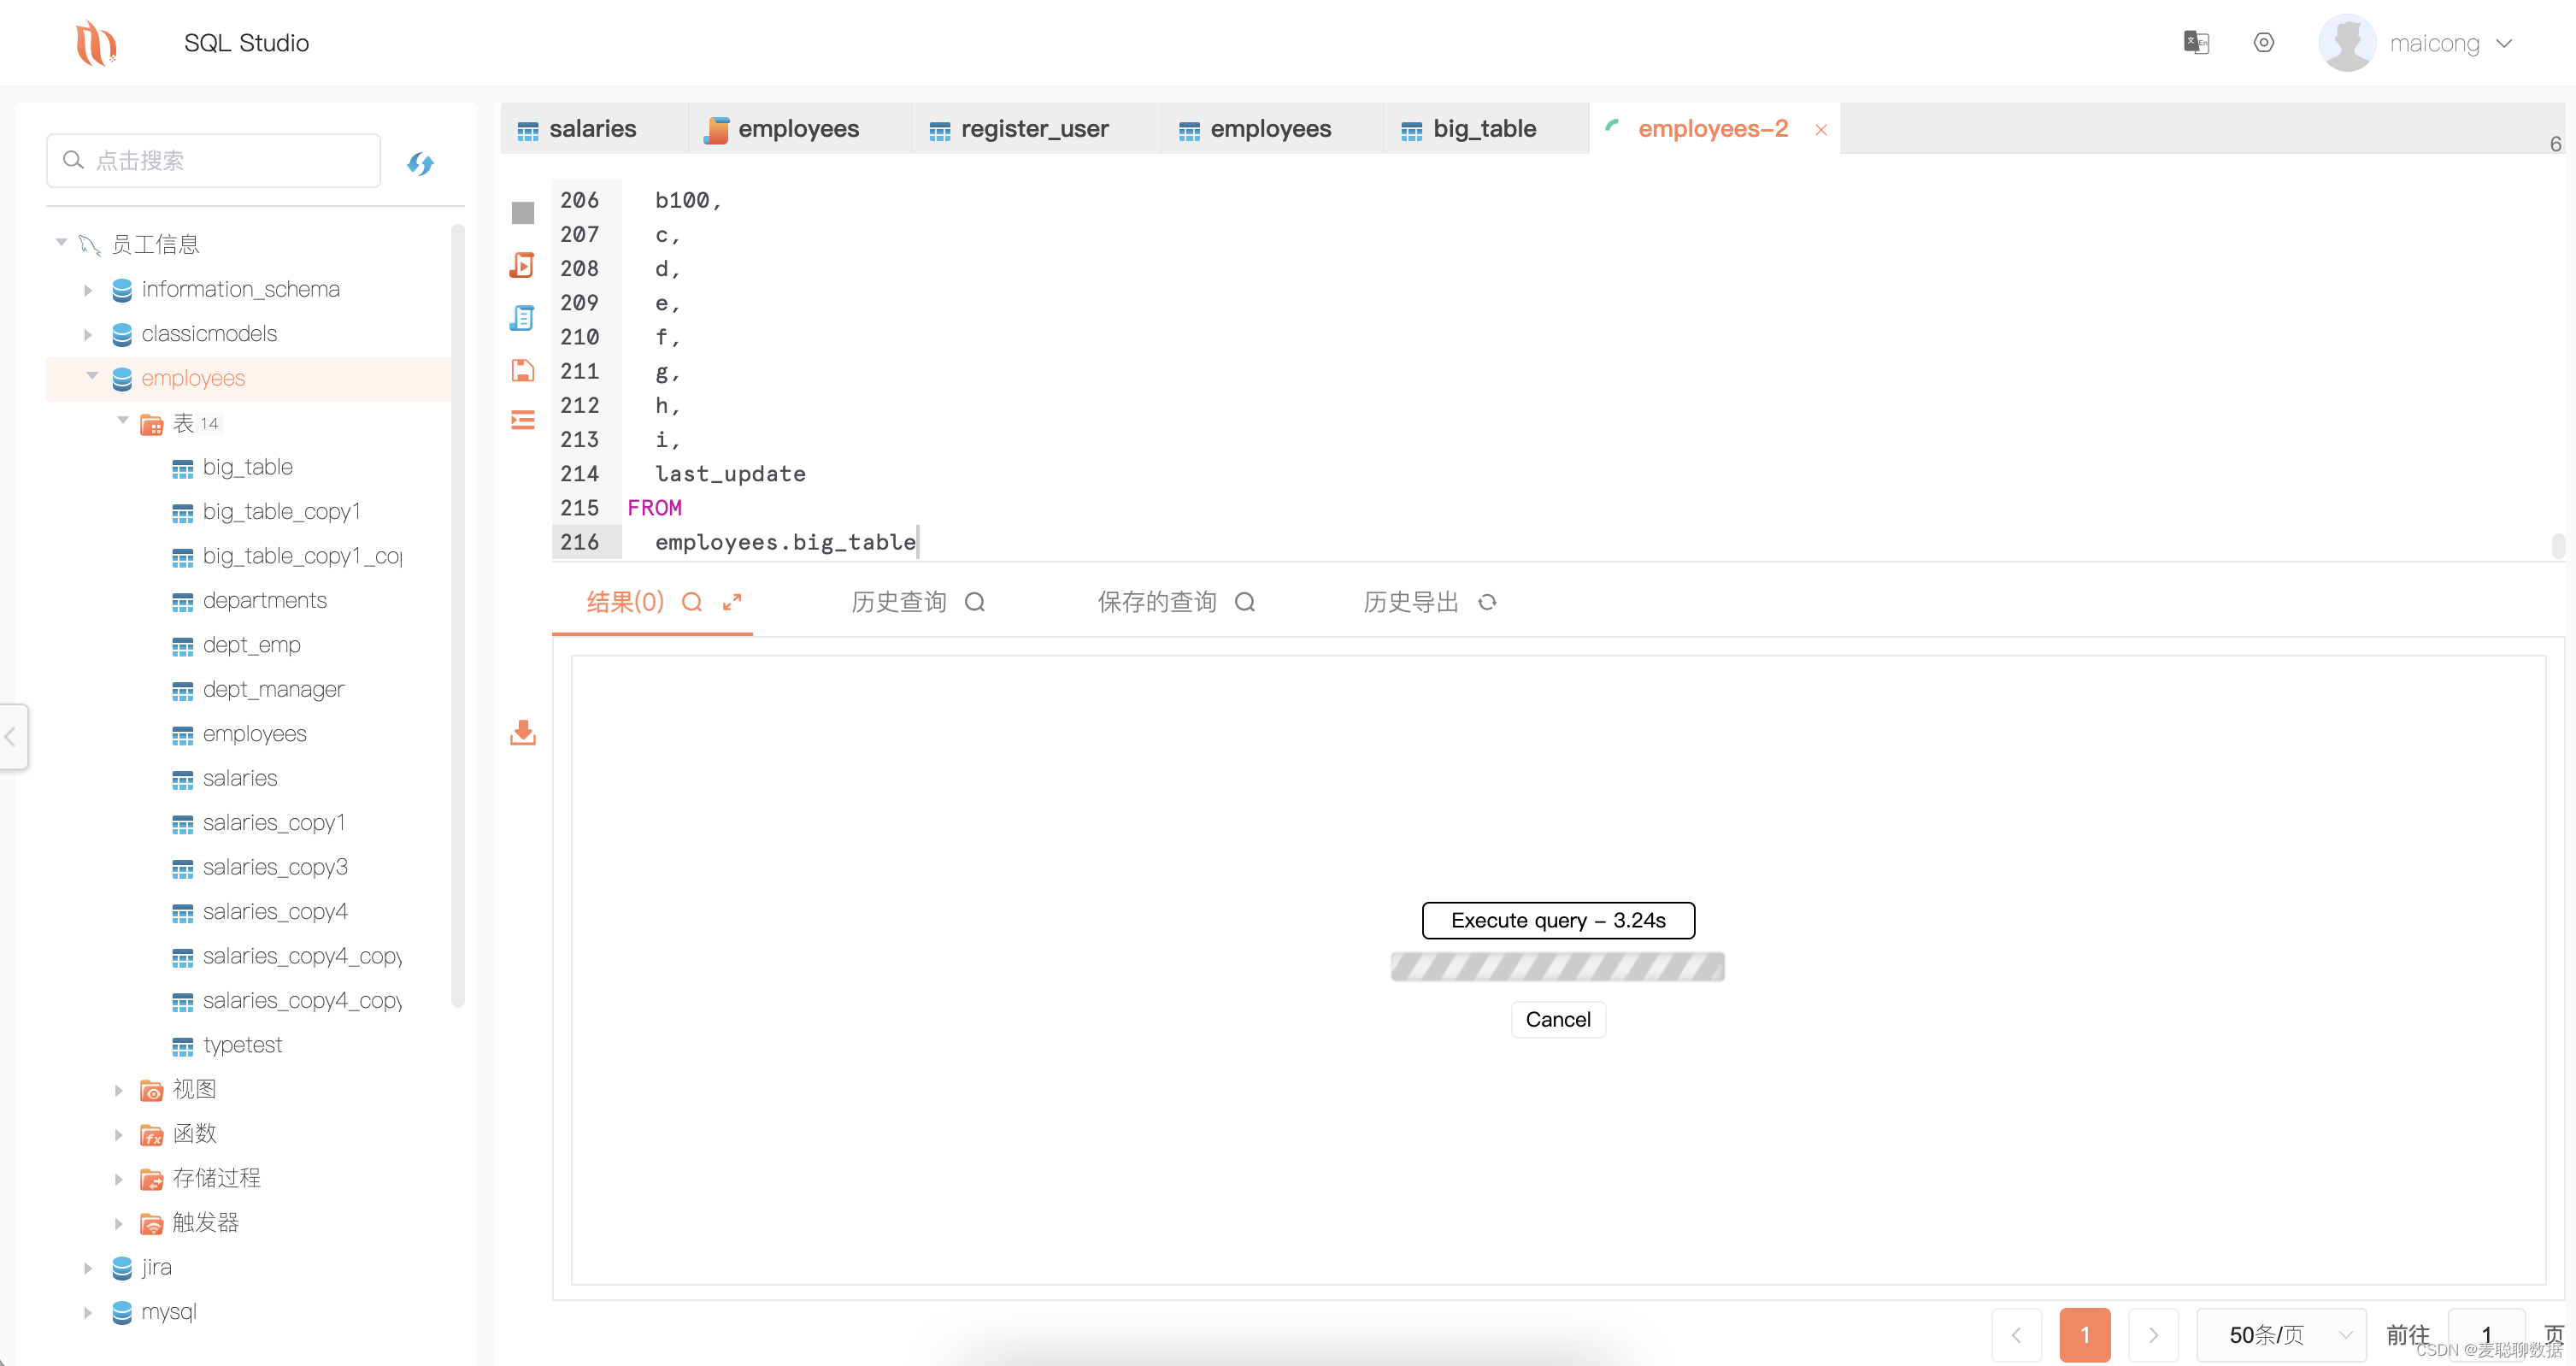This screenshot has height=1366, width=2576.
Task: Open the 历史查询 history tab
Action: [x=898, y=602]
